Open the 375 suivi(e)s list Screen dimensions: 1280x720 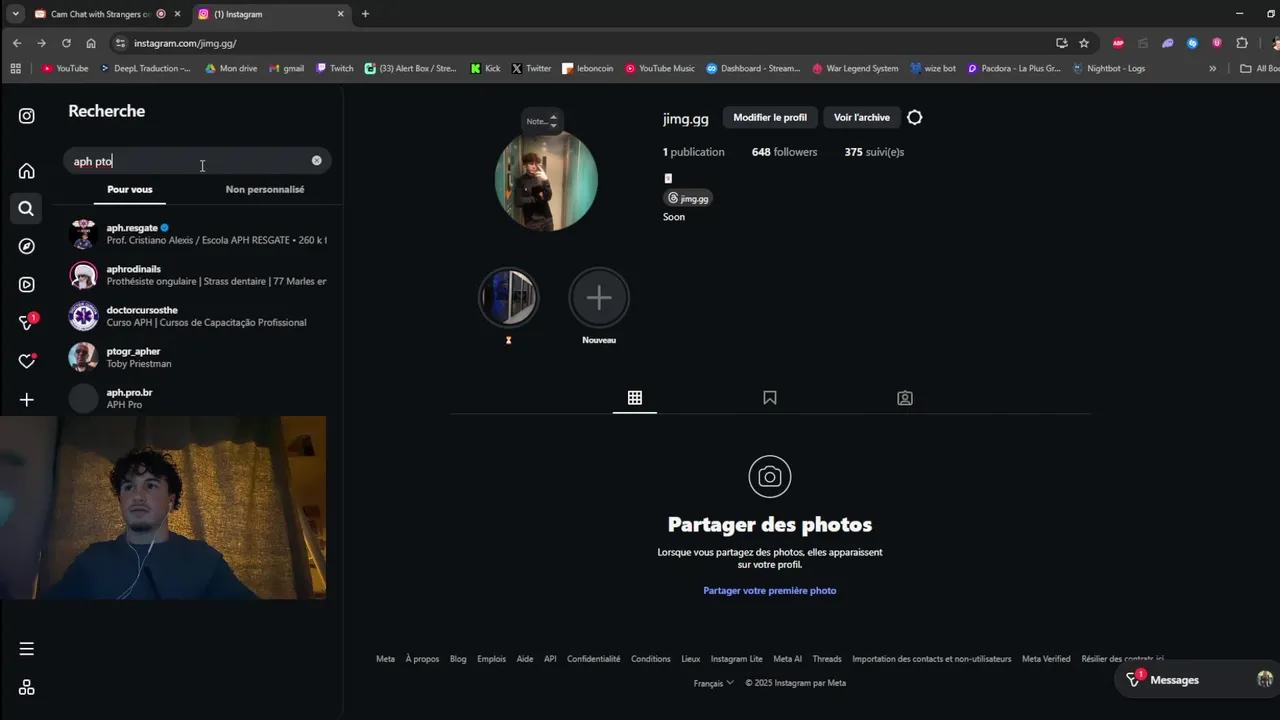pyautogui.click(x=874, y=152)
